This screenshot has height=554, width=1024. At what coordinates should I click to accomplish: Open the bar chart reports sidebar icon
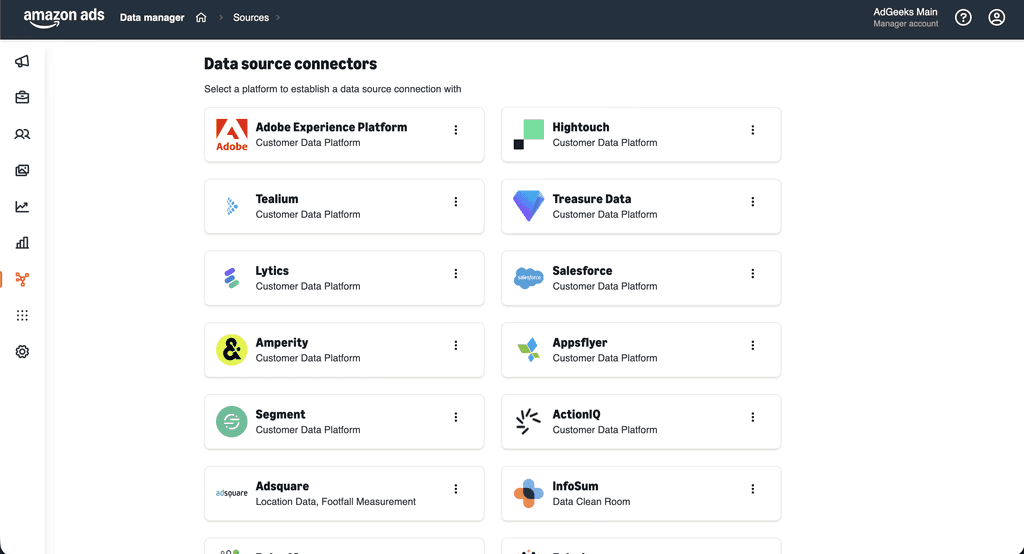22,243
